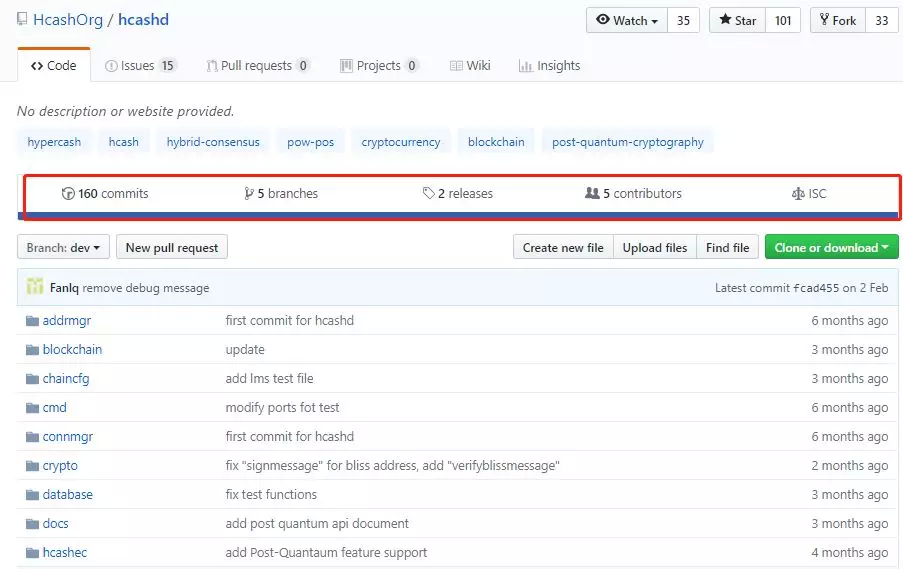Open the hcashd repository link

point(143,20)
